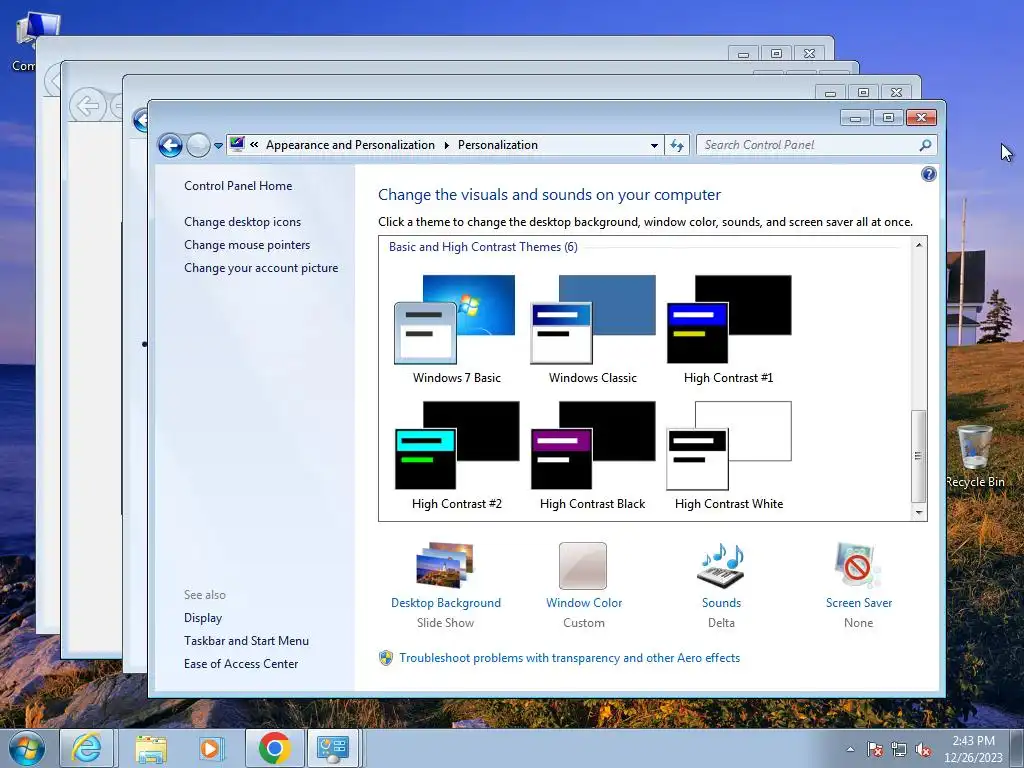The image size is (1024, 768).
Task: Open recent pages dropdown beside forward button
Action: 218,146
